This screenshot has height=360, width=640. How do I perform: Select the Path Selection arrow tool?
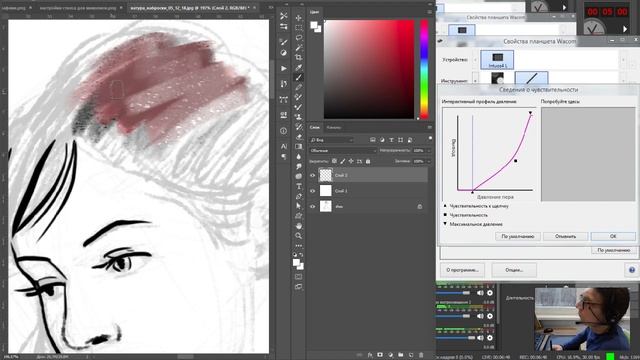299,206
